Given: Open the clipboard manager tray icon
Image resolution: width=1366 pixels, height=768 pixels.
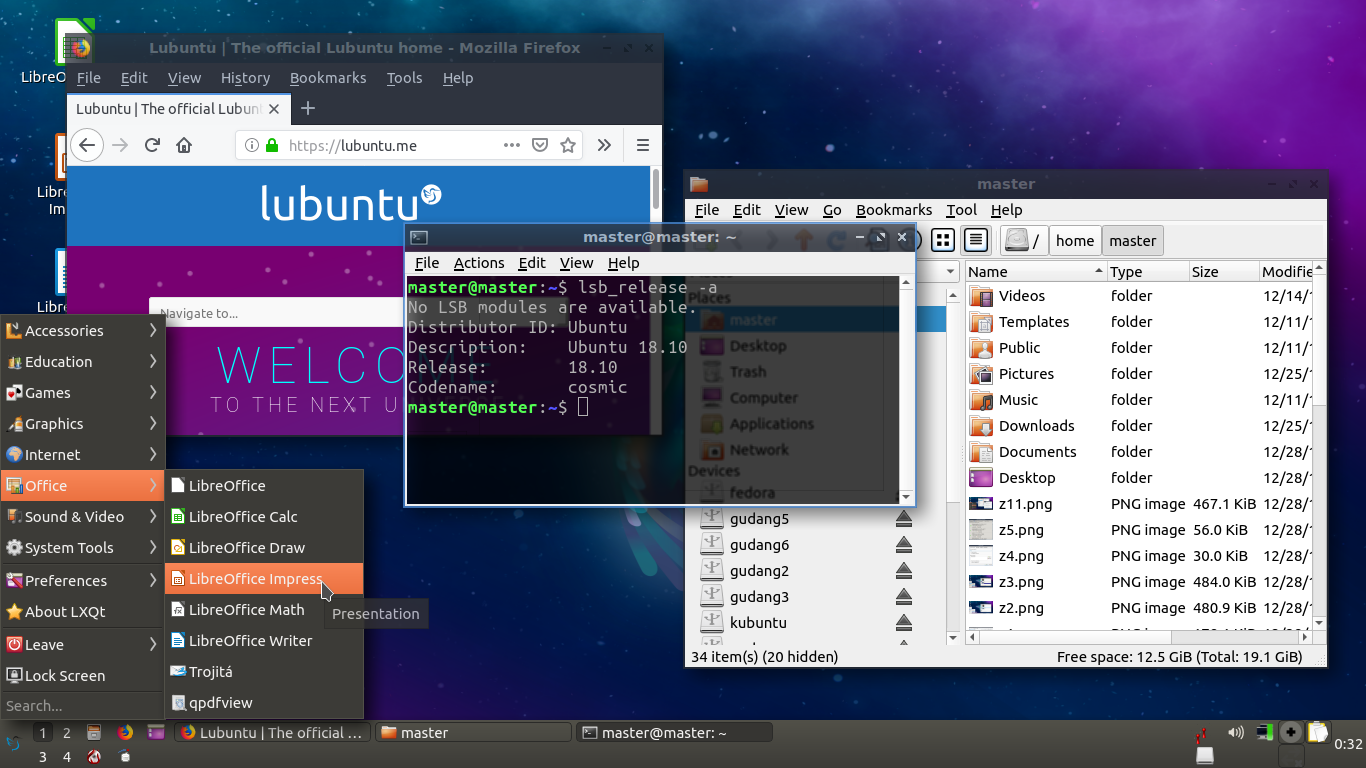Looking at the screenshot, I should 1318,732.
